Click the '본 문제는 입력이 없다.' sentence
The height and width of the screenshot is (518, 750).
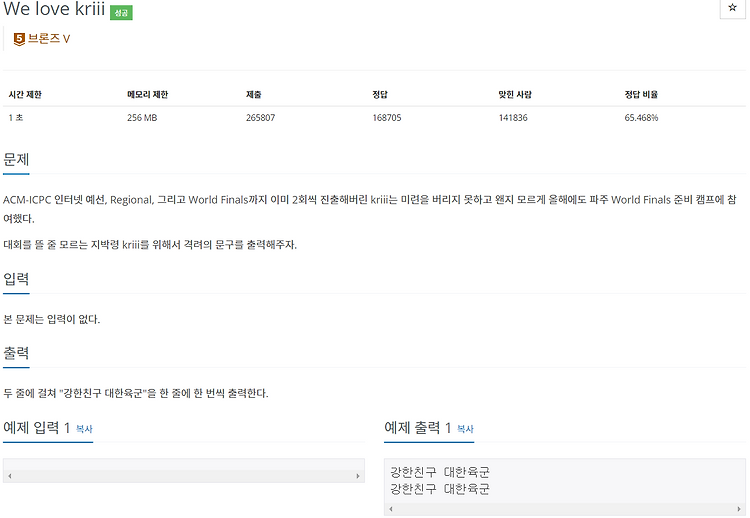click(x=52, y=319)
